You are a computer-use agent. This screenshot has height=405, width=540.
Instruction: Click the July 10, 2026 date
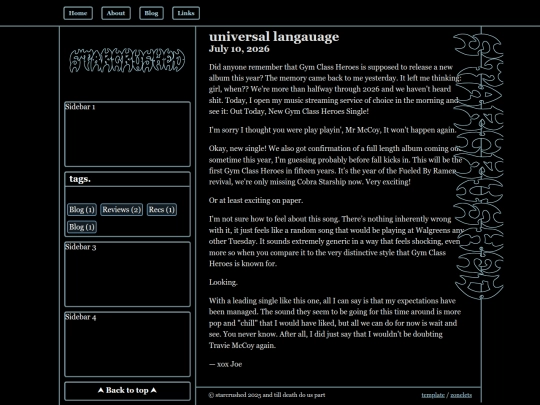[239, 49]
